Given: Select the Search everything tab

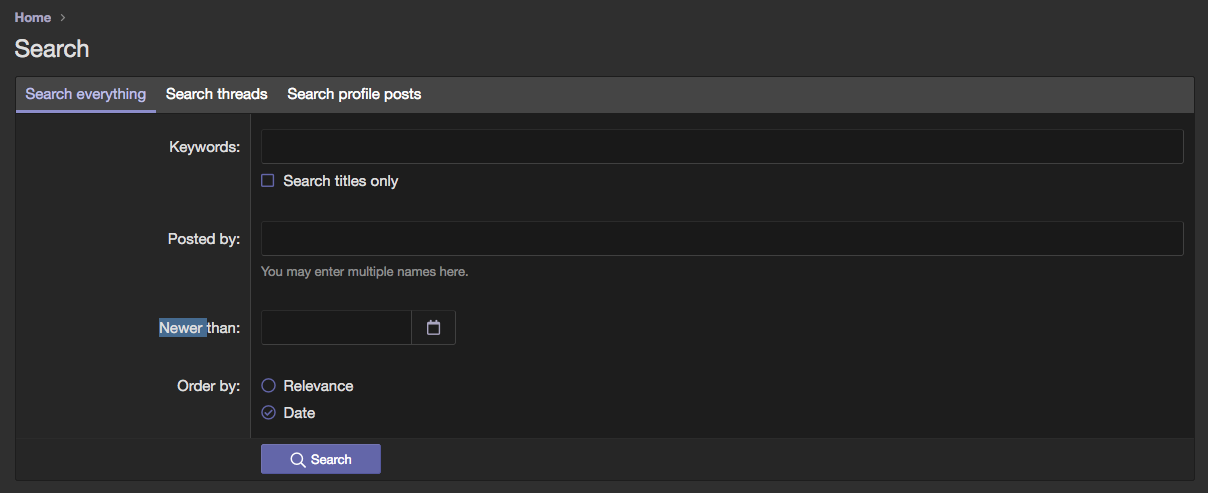Looking at the screenshot, I should click(x=86, y=94).
